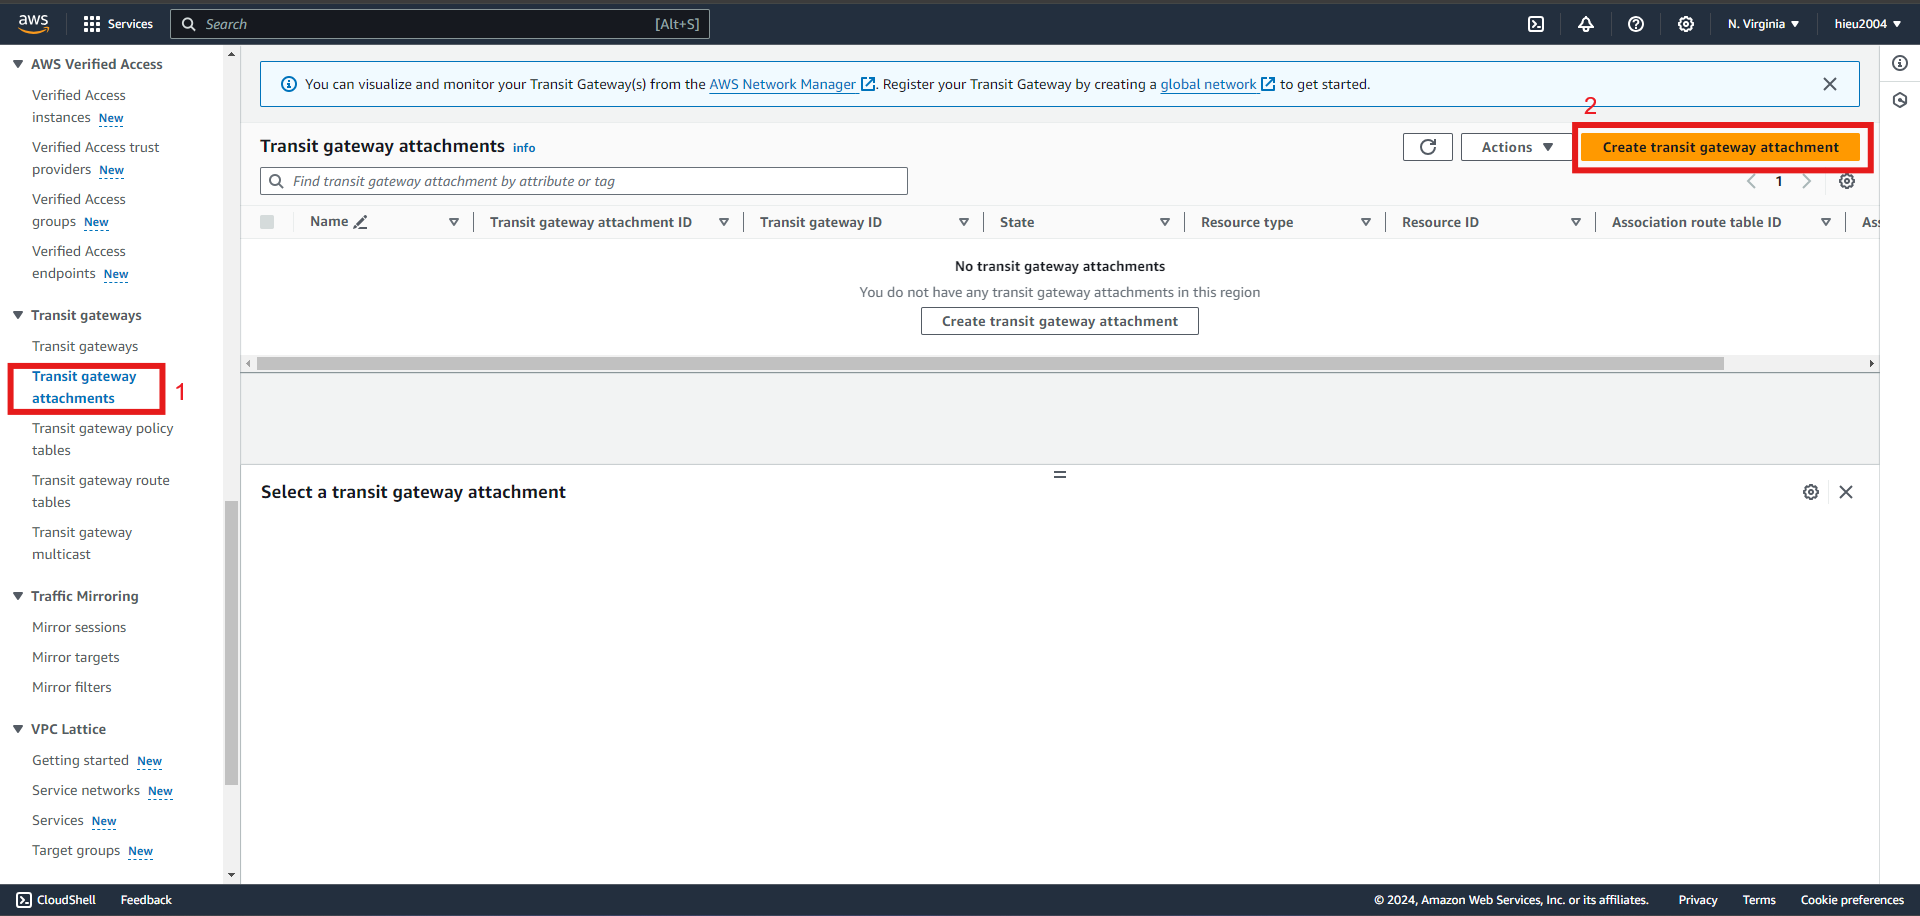The image size is (1920, 916).
Task: Follow the AWS Network Manager link
Action: click(783, 84)
